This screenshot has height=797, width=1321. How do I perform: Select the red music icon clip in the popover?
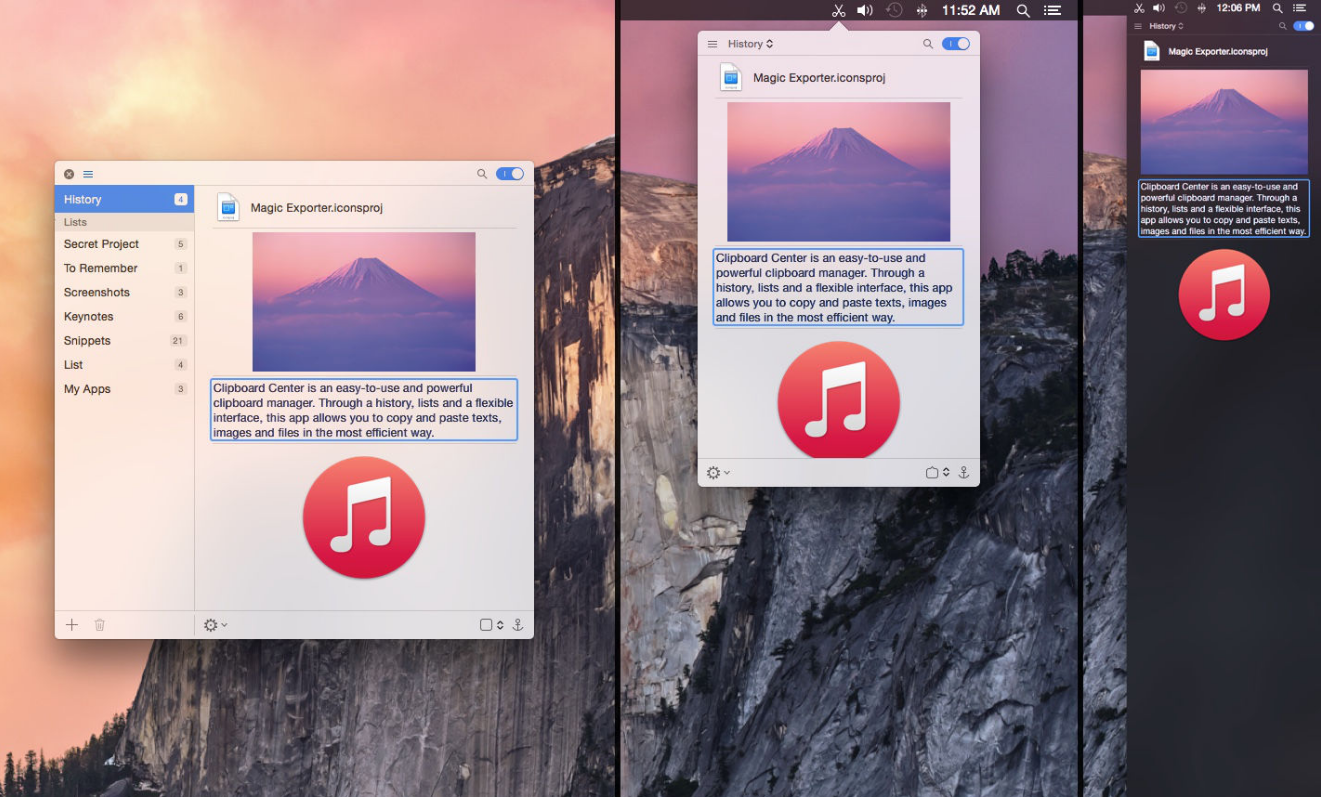click(x=838, y=404)
